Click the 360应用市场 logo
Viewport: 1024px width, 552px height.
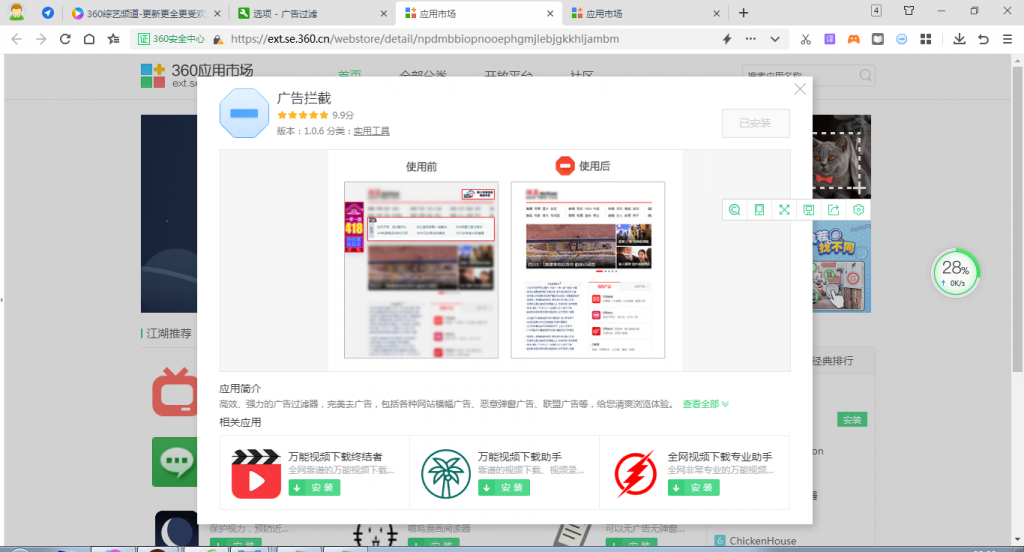click(x=197, y=75)
